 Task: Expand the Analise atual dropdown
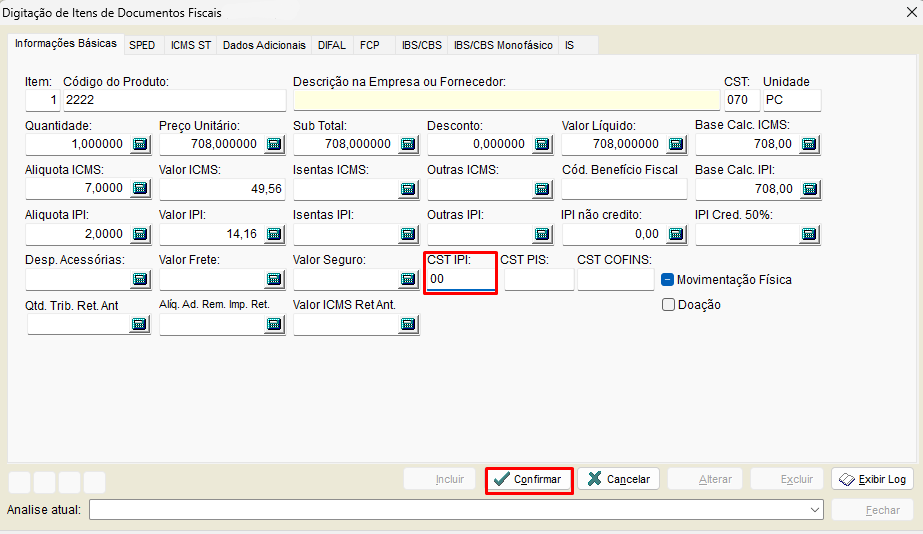816,510
